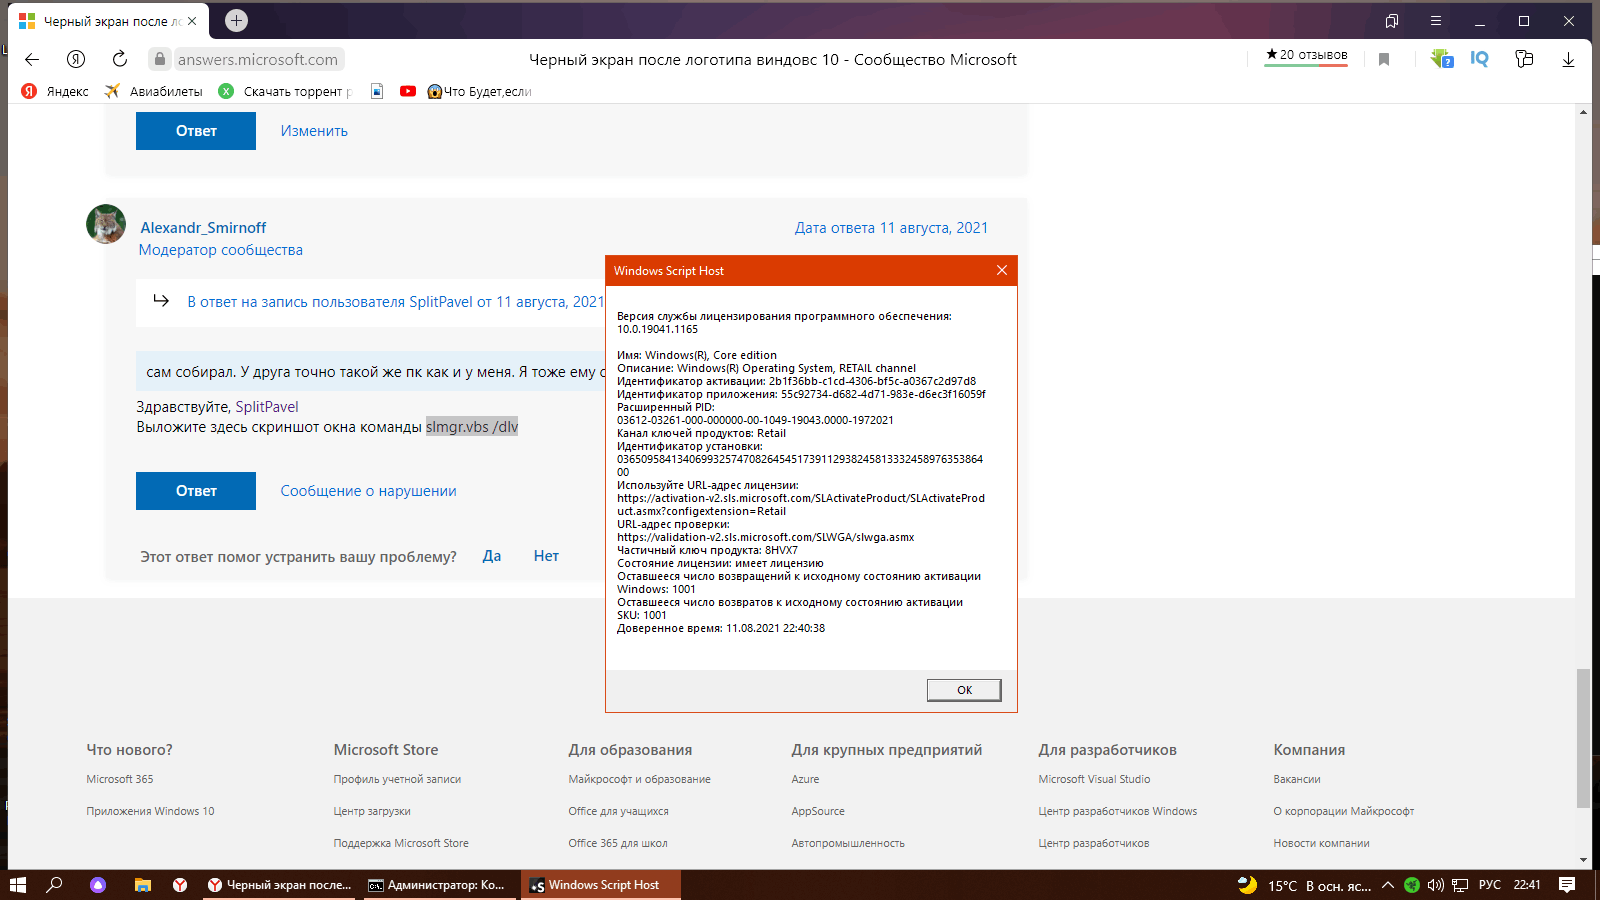Click 'Сообщение о нарушении' link
The width and height of the screenshot is (1600, 900).
point(368,491)
